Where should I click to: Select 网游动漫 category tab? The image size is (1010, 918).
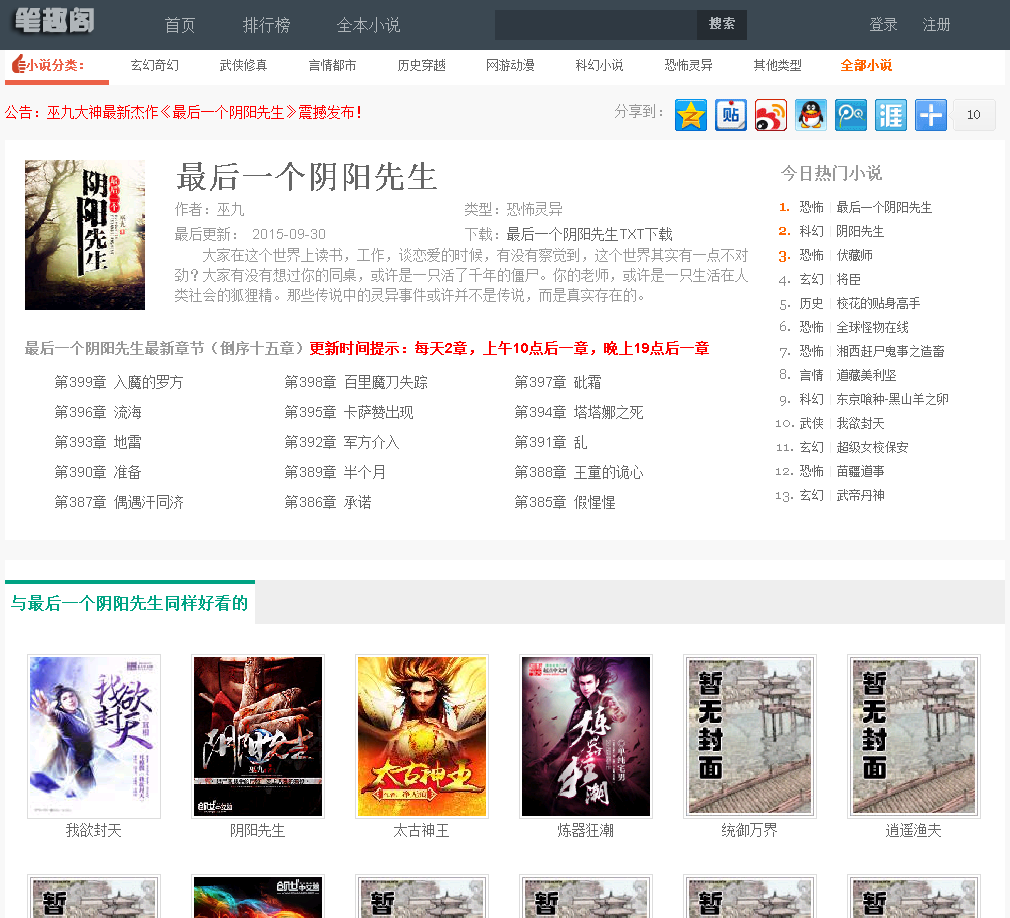pyautogui.click(x=510, y=65)
